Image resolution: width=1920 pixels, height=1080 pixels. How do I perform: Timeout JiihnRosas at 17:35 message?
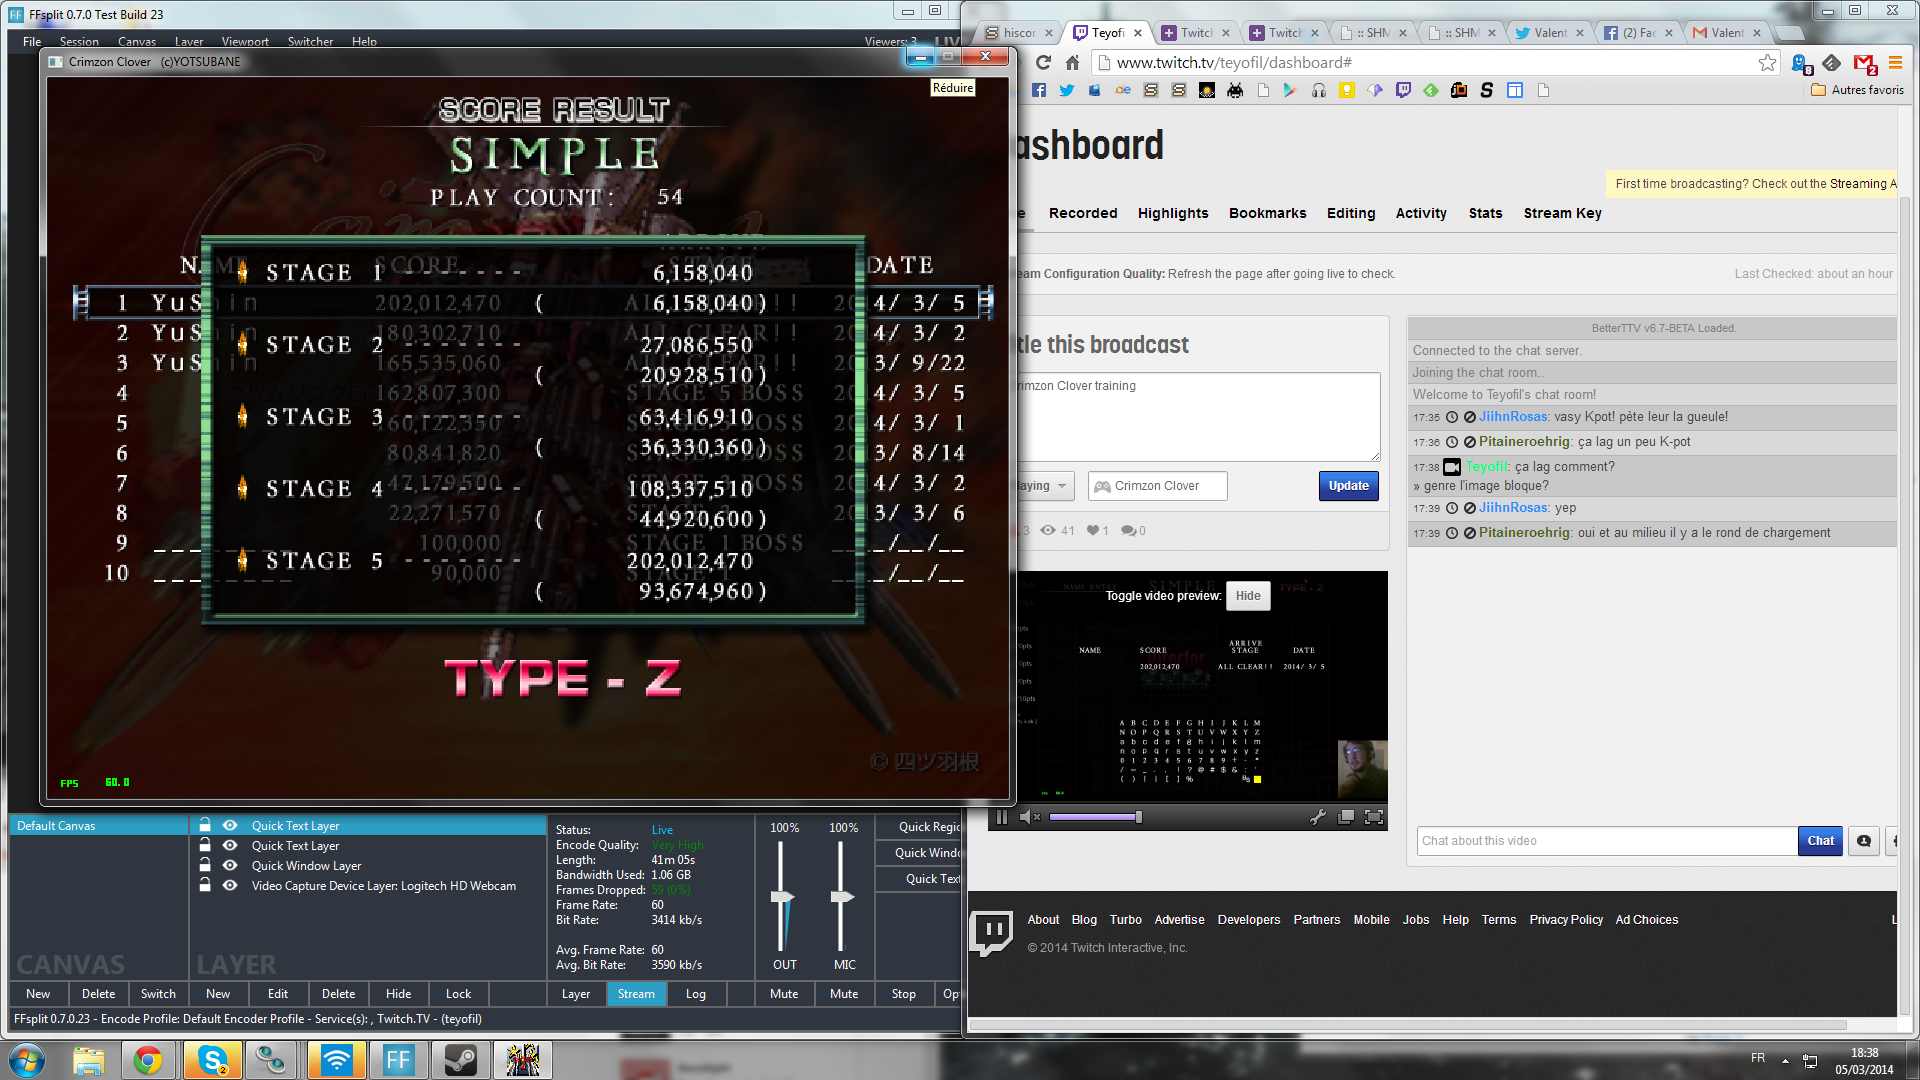click(x=1452, y=417)
